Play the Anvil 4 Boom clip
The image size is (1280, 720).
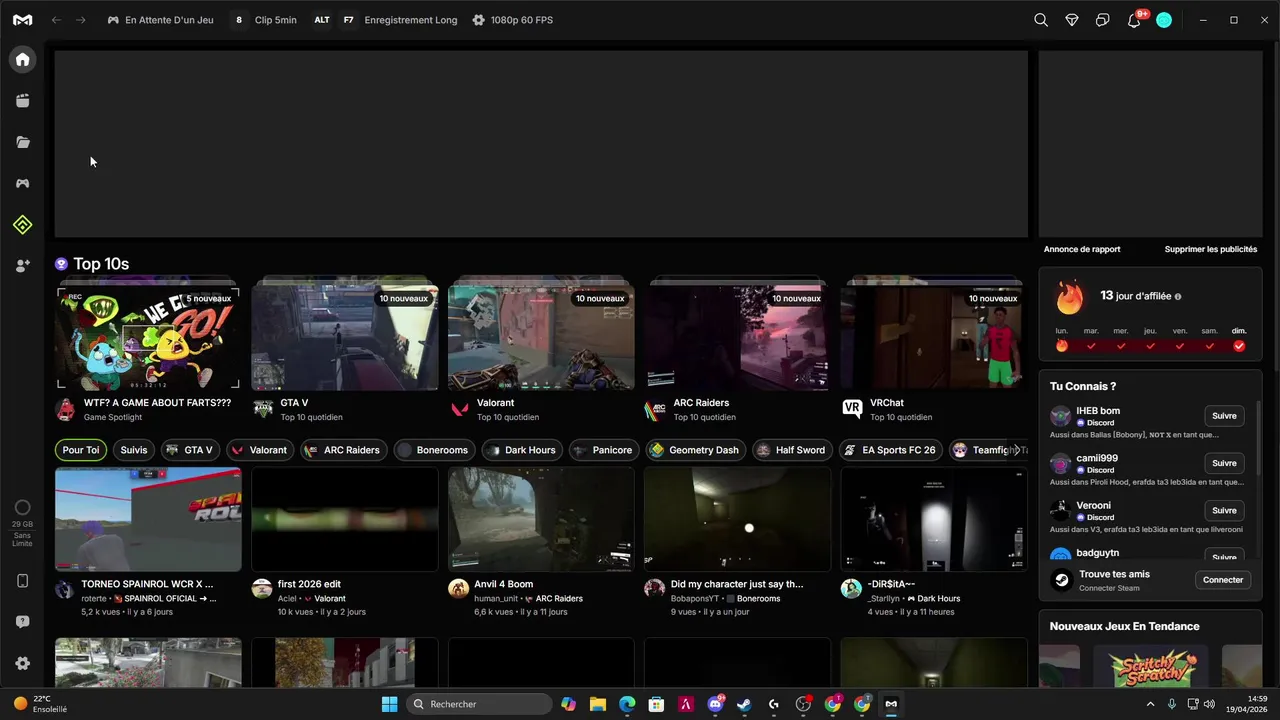pos(541,519)
